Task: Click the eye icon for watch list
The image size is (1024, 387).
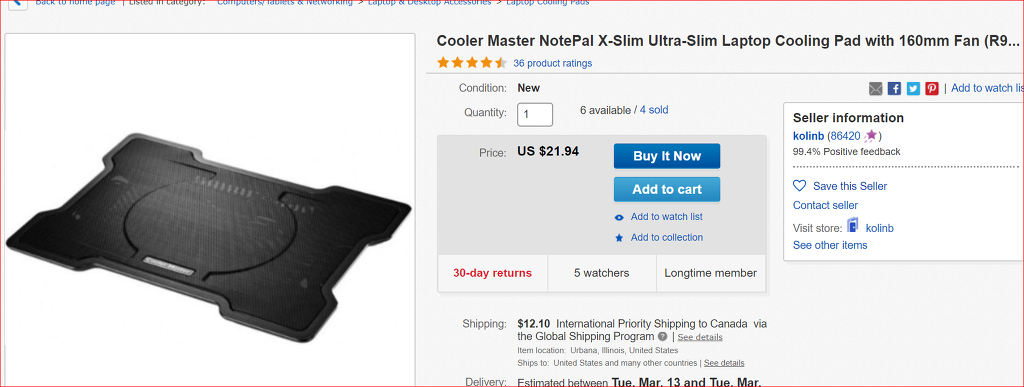Action: [619, 217]
